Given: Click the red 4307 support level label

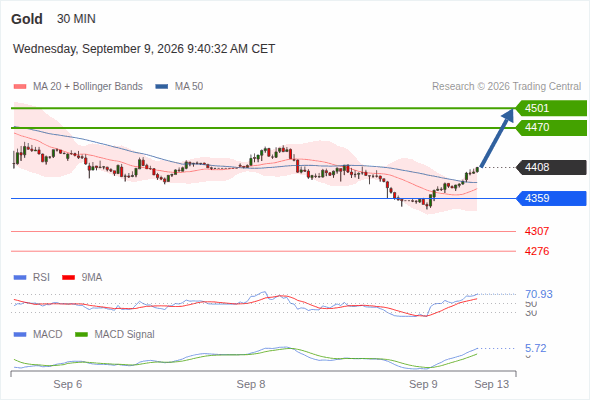Looking at the screenshot, I should coord(537,231).
